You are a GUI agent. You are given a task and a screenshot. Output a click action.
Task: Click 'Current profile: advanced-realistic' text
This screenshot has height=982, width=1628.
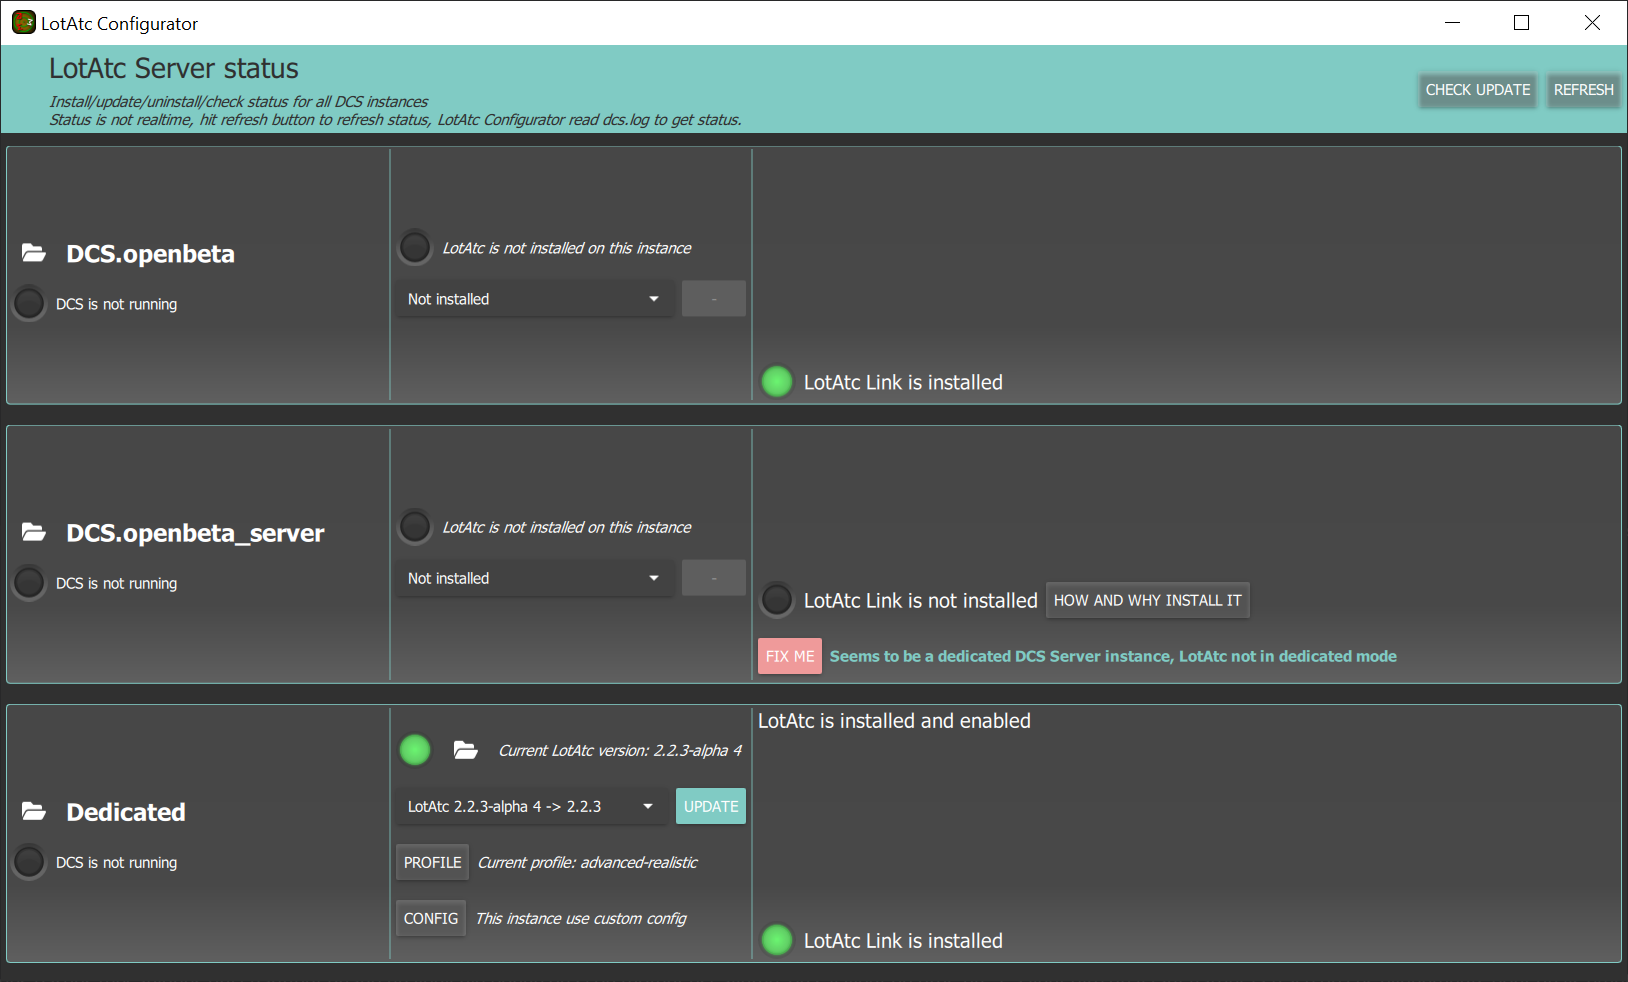(588, 862)
